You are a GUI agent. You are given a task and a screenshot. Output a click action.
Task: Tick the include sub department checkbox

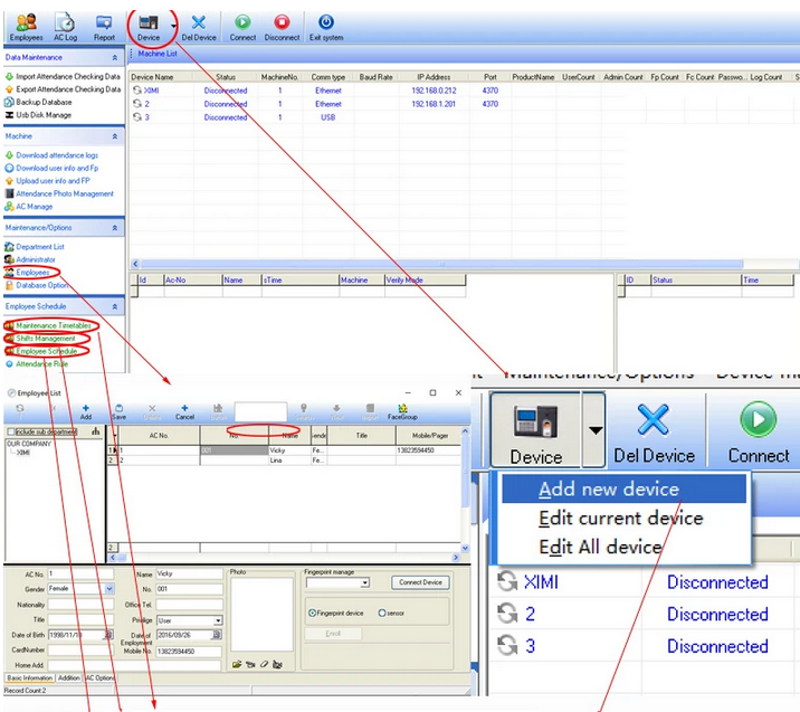pos(11,432)
